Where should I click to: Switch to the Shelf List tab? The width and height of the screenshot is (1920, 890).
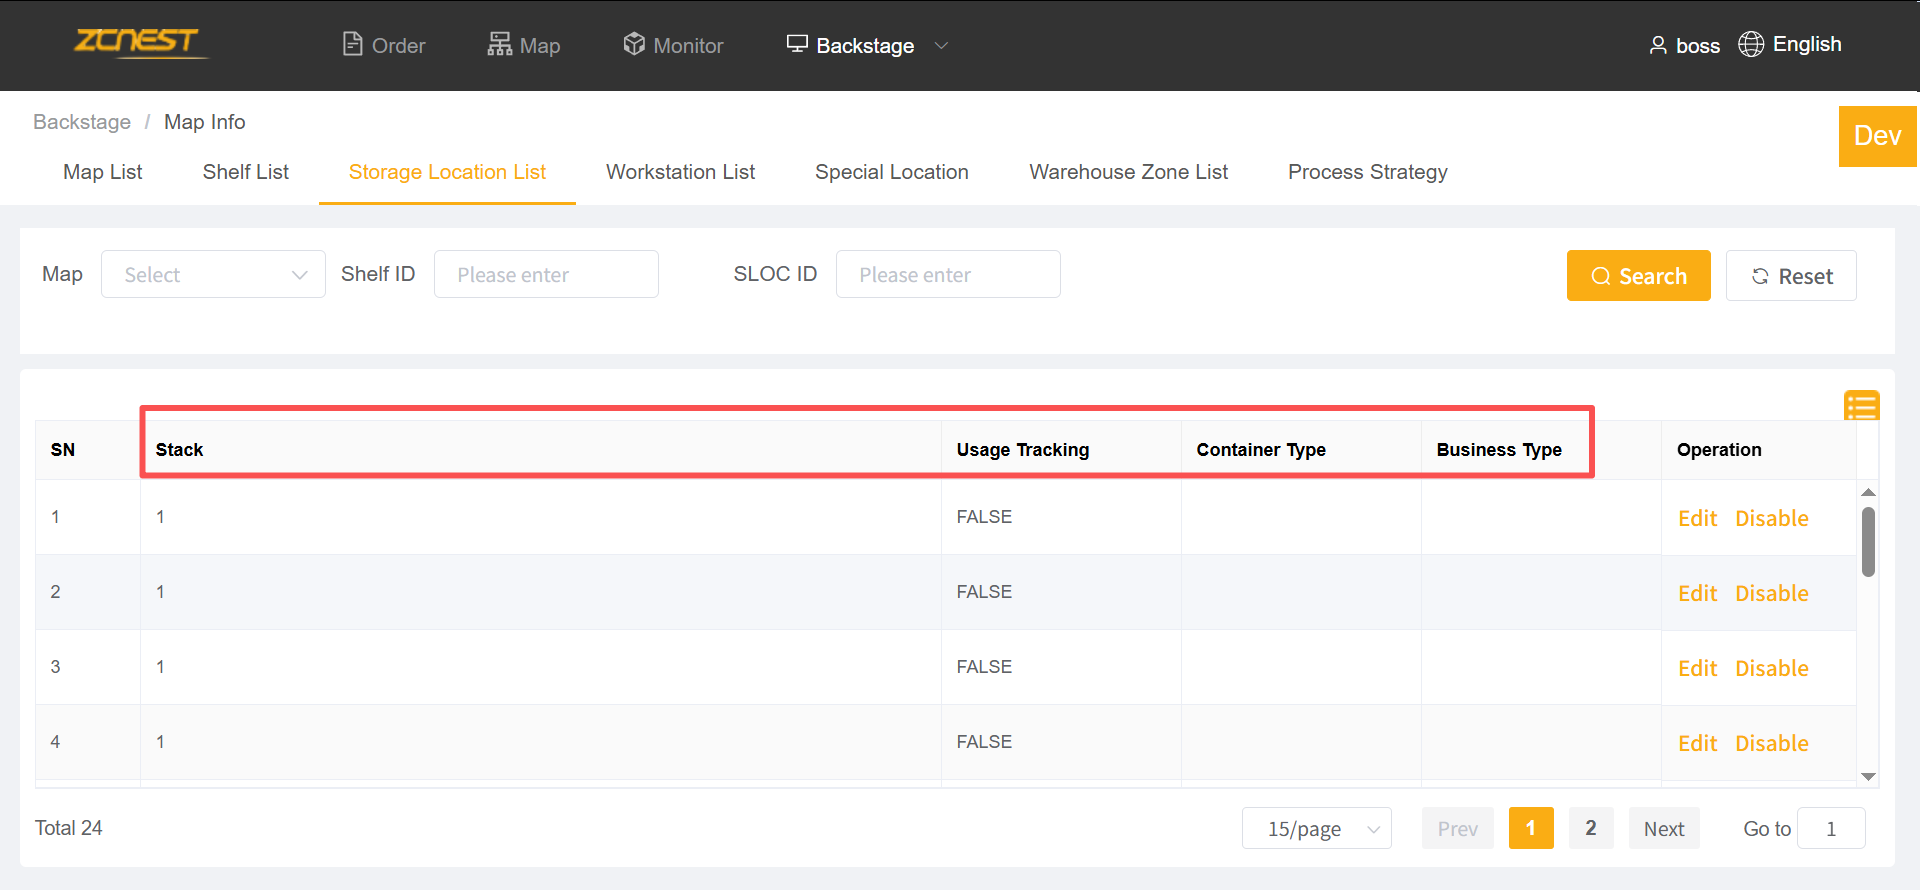click(x=245, y=172)
